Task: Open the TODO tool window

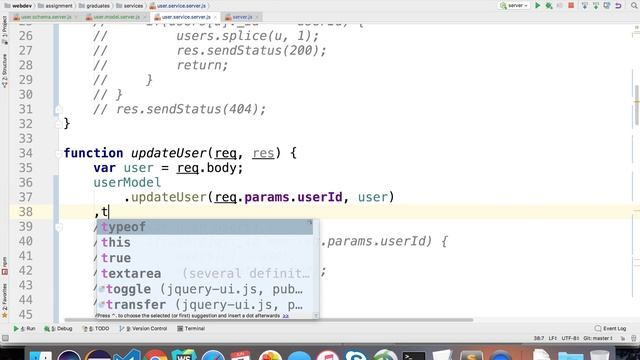Action: coord(96,329)
